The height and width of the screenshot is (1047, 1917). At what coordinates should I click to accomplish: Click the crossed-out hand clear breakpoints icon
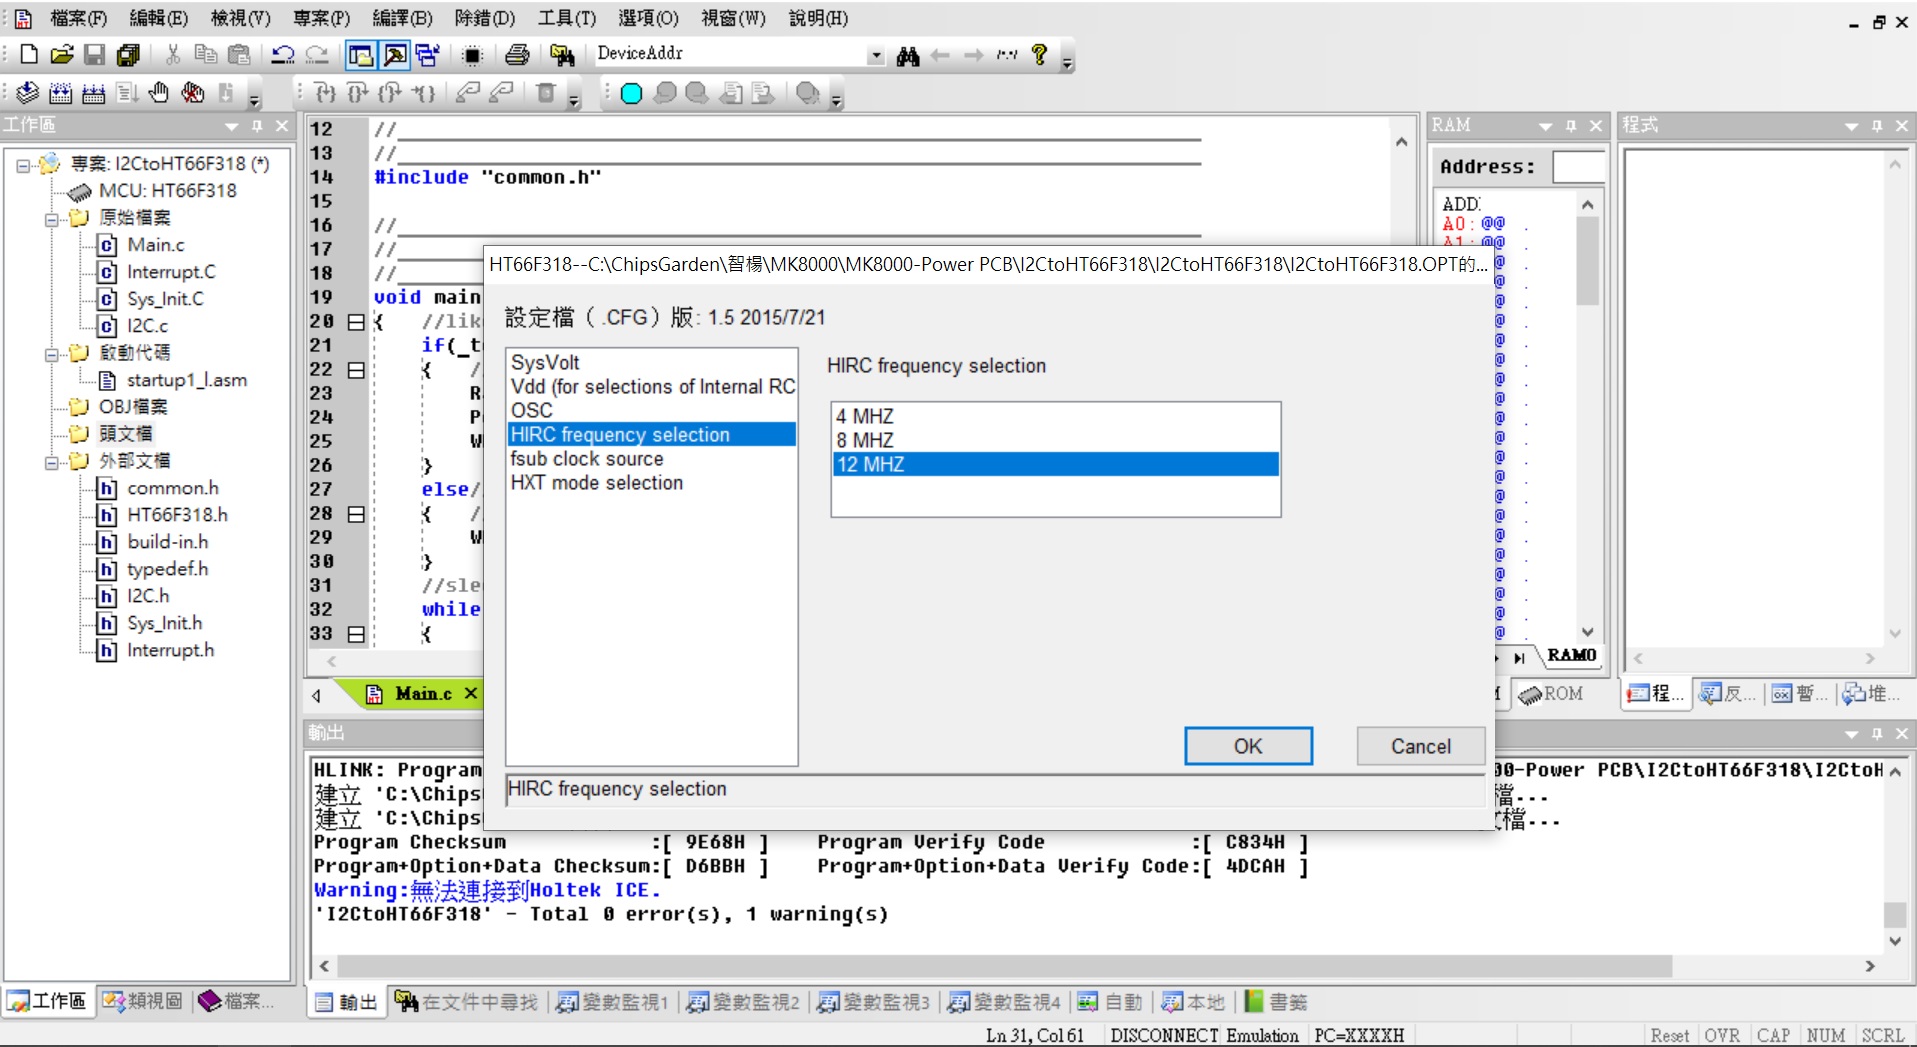(x=193, y=93)
